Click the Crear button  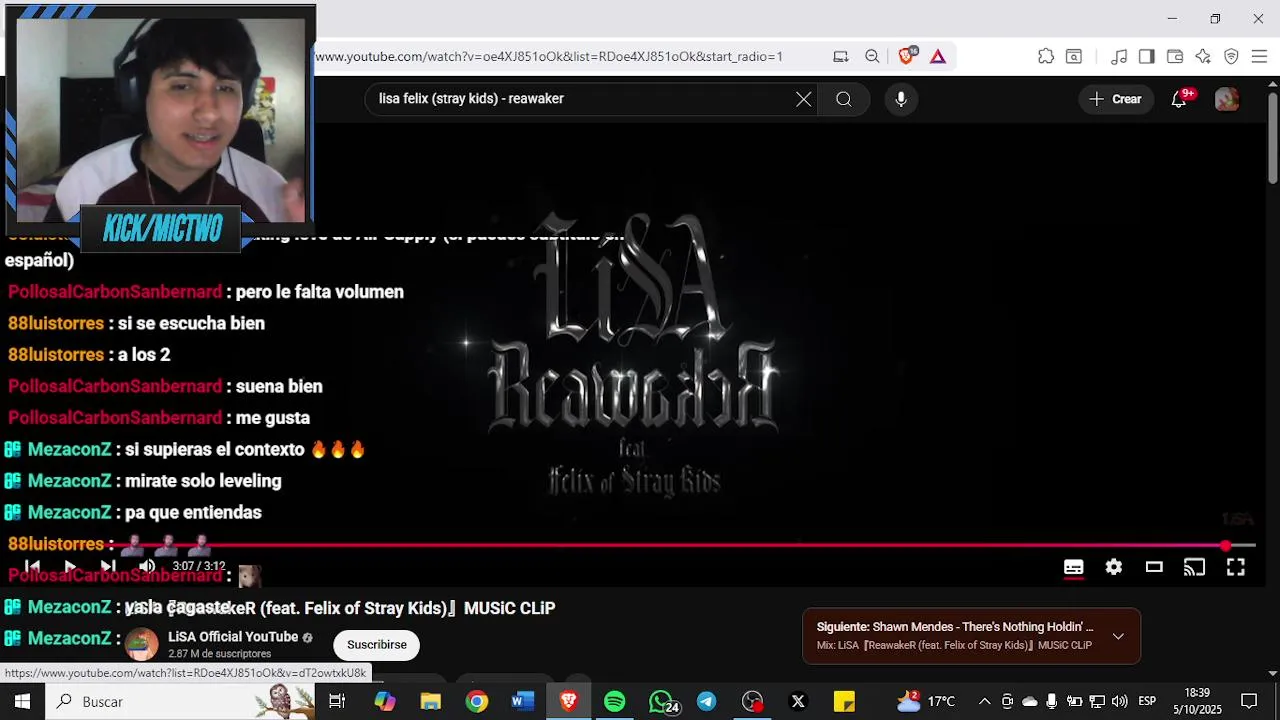[x=1115, y=99]
